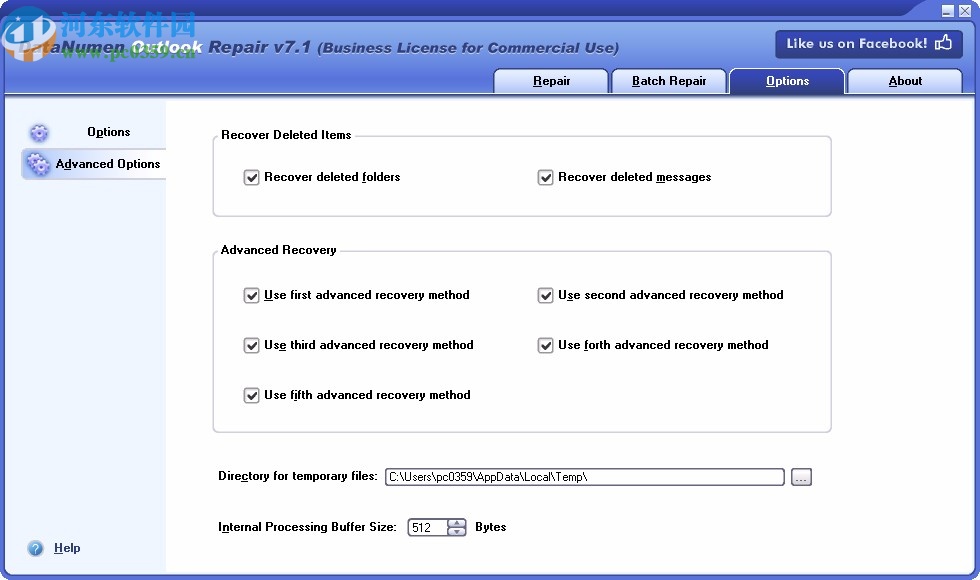Click the thumbs-up icon on Facebook button
The image size is (980, 580).
point(941,43)
